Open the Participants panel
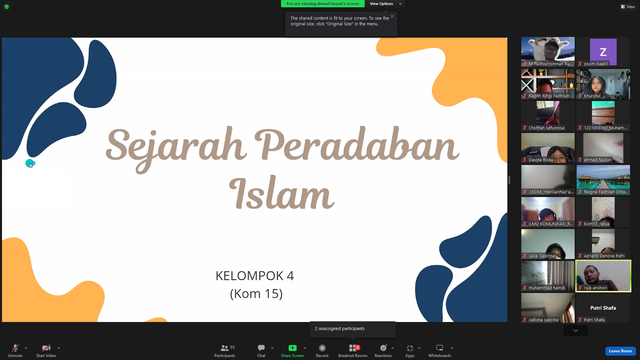640x360 pixels. point(224,350)
